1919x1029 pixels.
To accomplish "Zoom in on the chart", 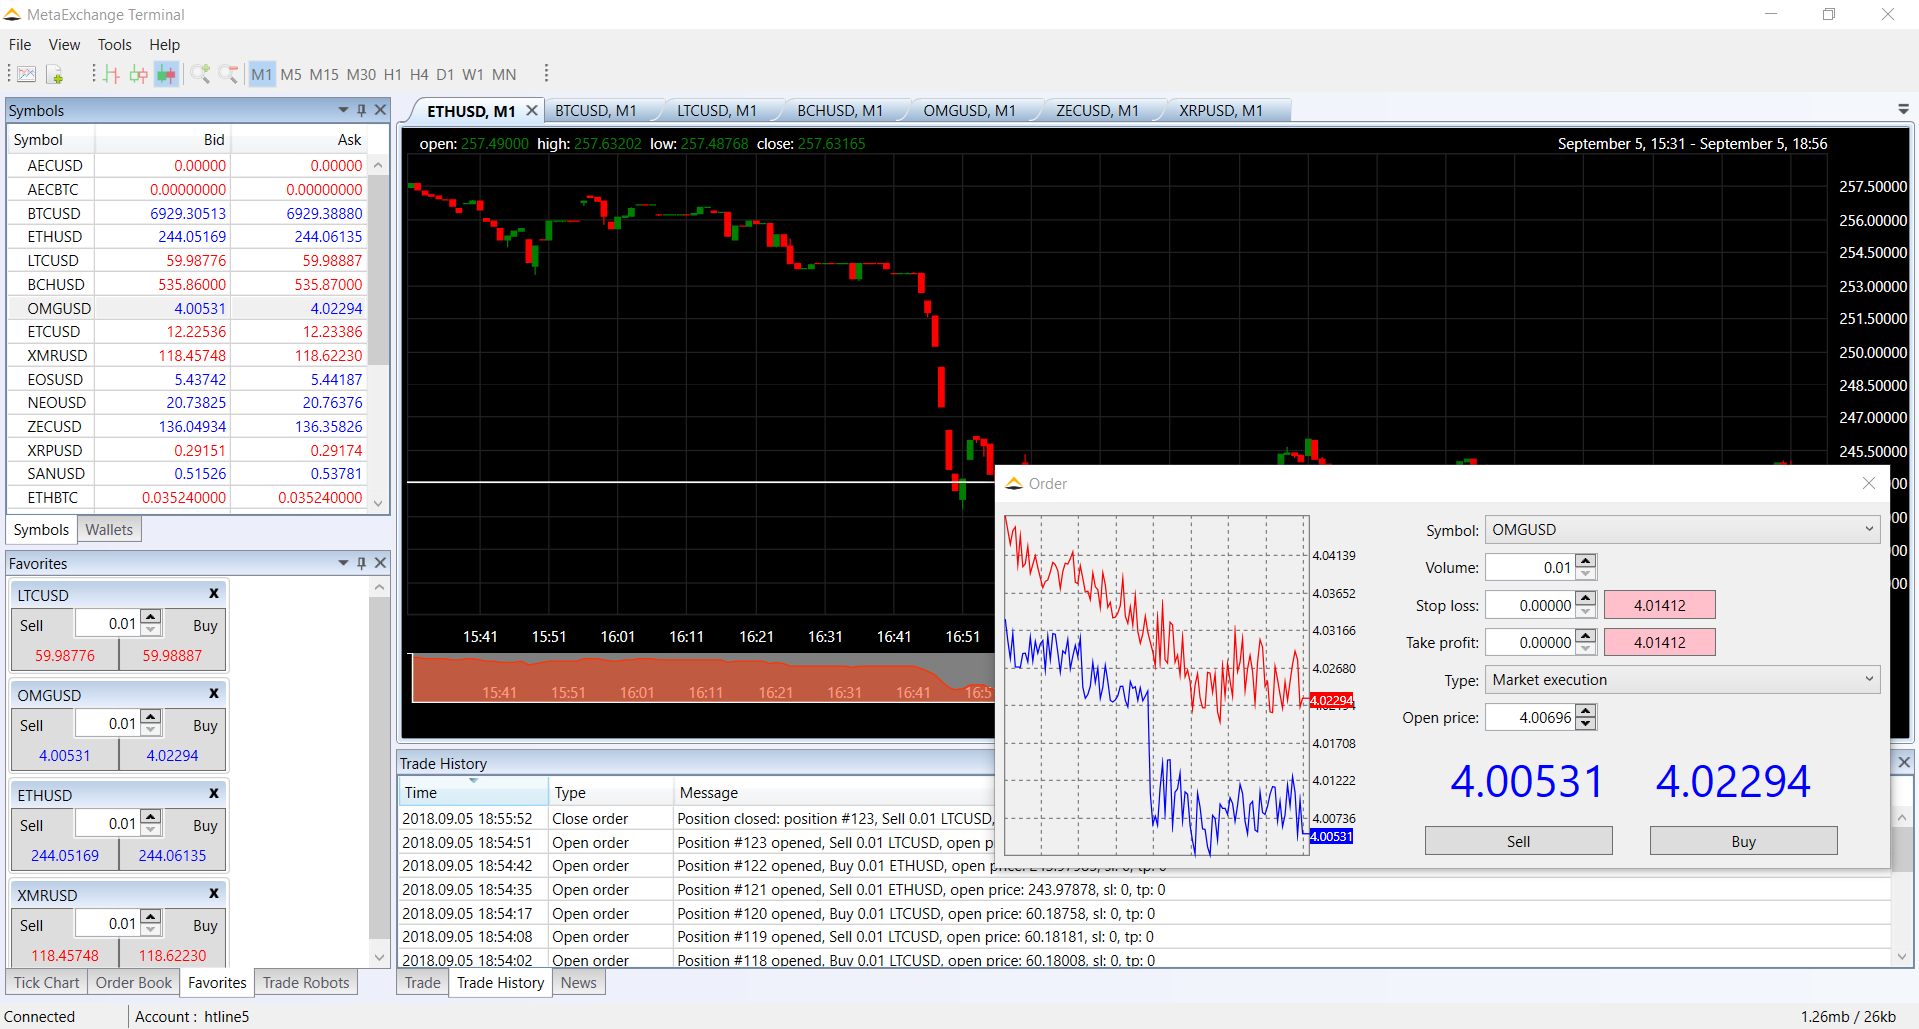I will click(200, 74).
